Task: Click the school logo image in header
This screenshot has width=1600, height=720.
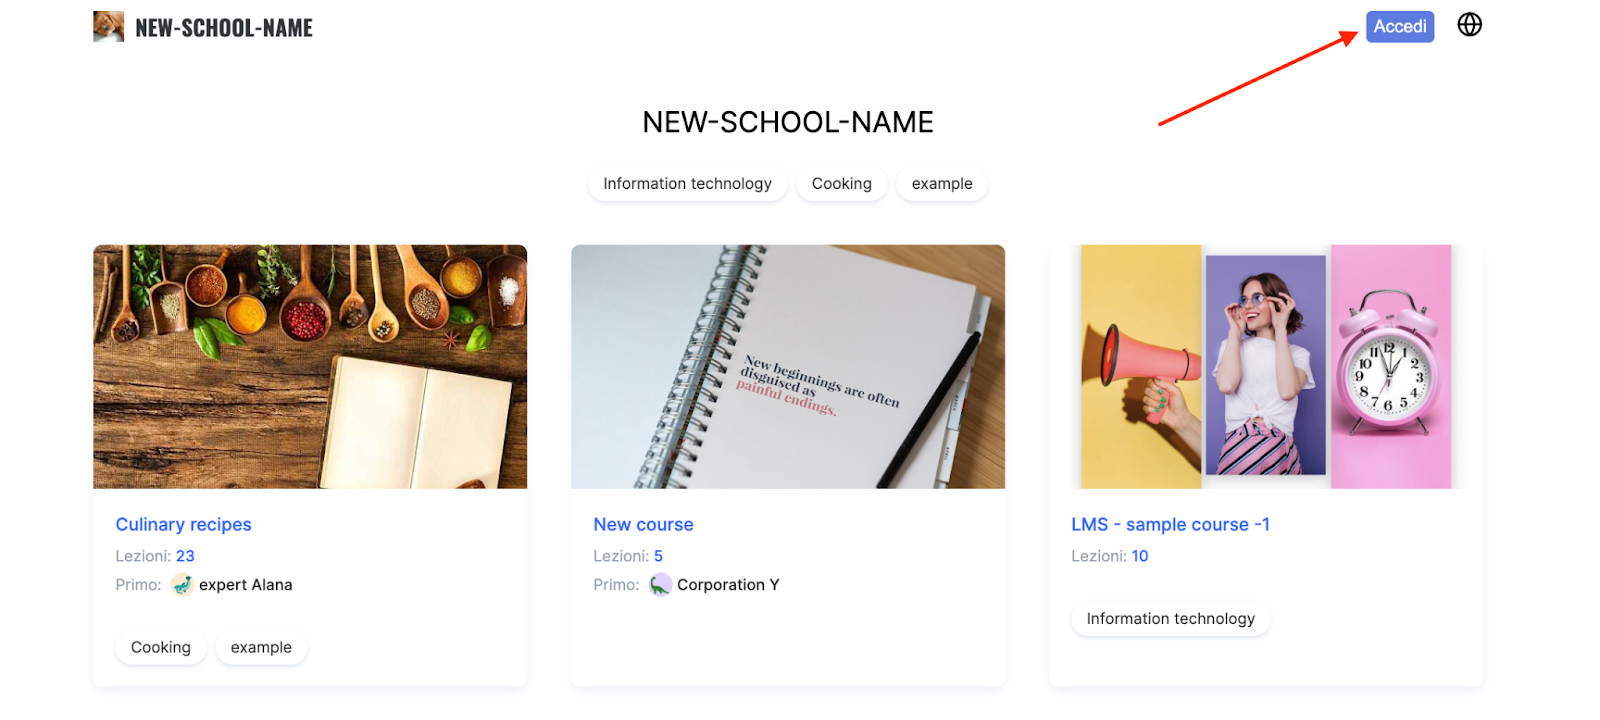Action: [x=109, y=27]
